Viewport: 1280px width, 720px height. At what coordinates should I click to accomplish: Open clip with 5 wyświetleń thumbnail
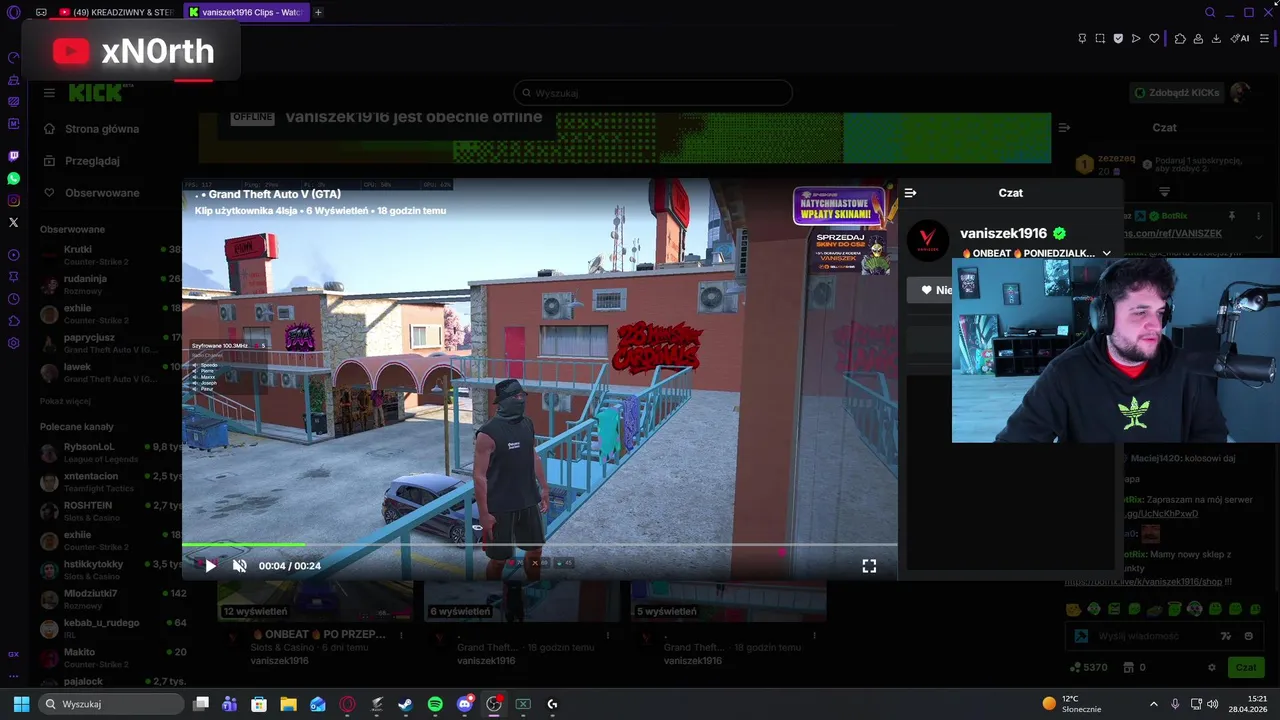coord(729,600)
